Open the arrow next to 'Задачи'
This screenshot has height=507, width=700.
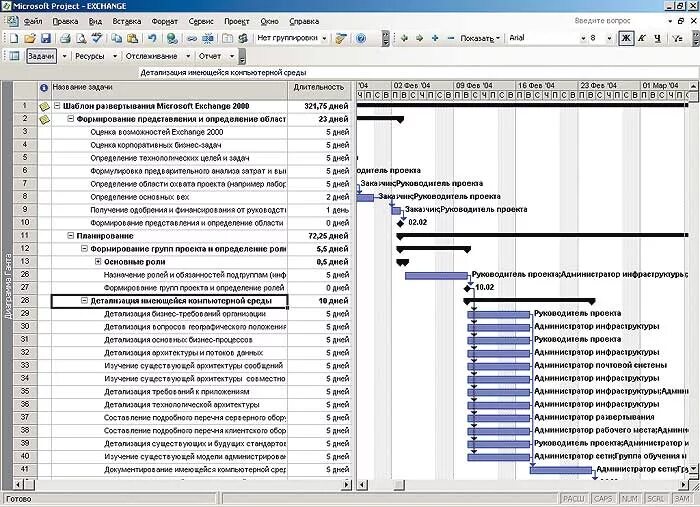[64, 56]
